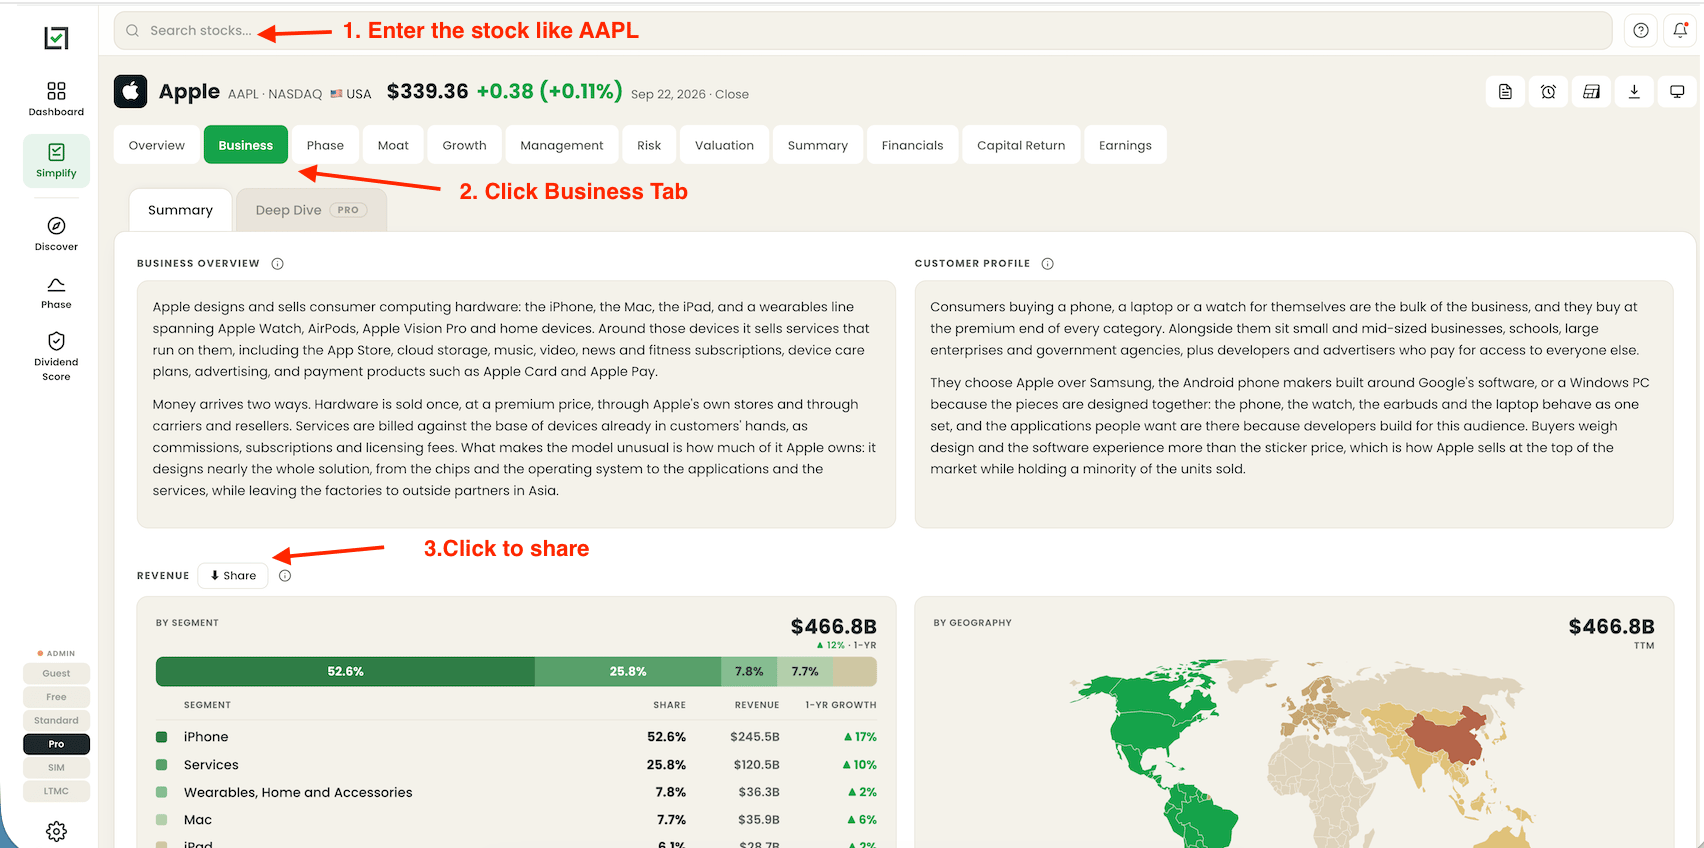Switch to the Valuation tab
The image size is (1704, 848).
[x=724, y=145]
